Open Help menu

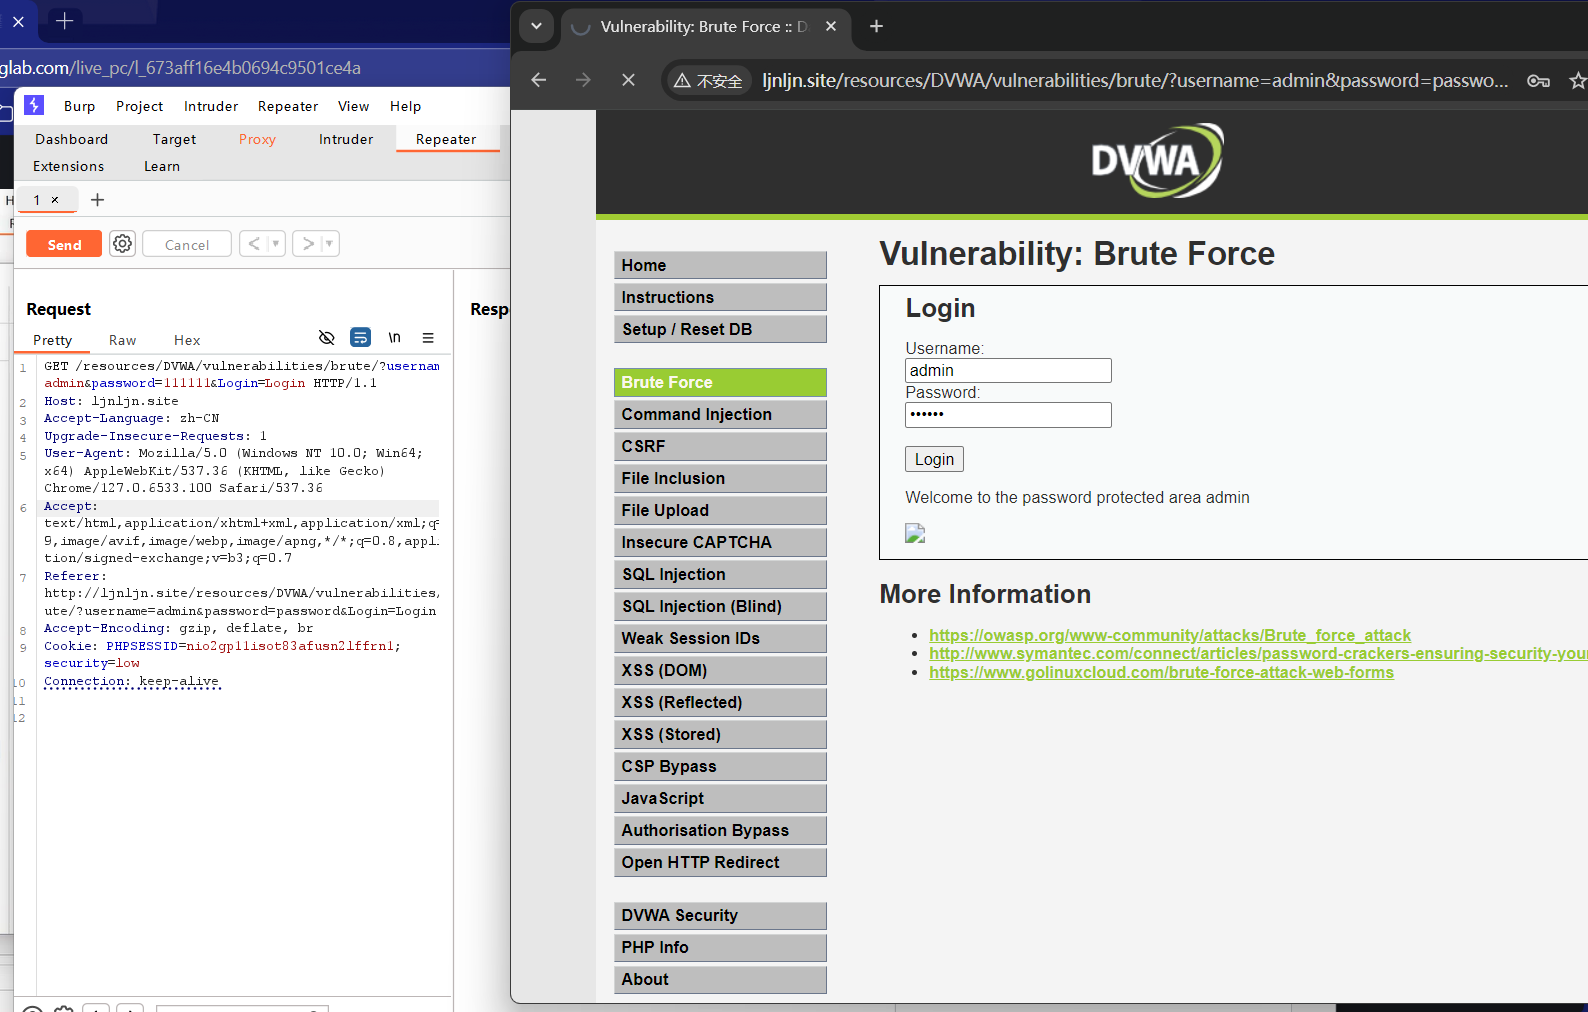click(x=405, y=106)
